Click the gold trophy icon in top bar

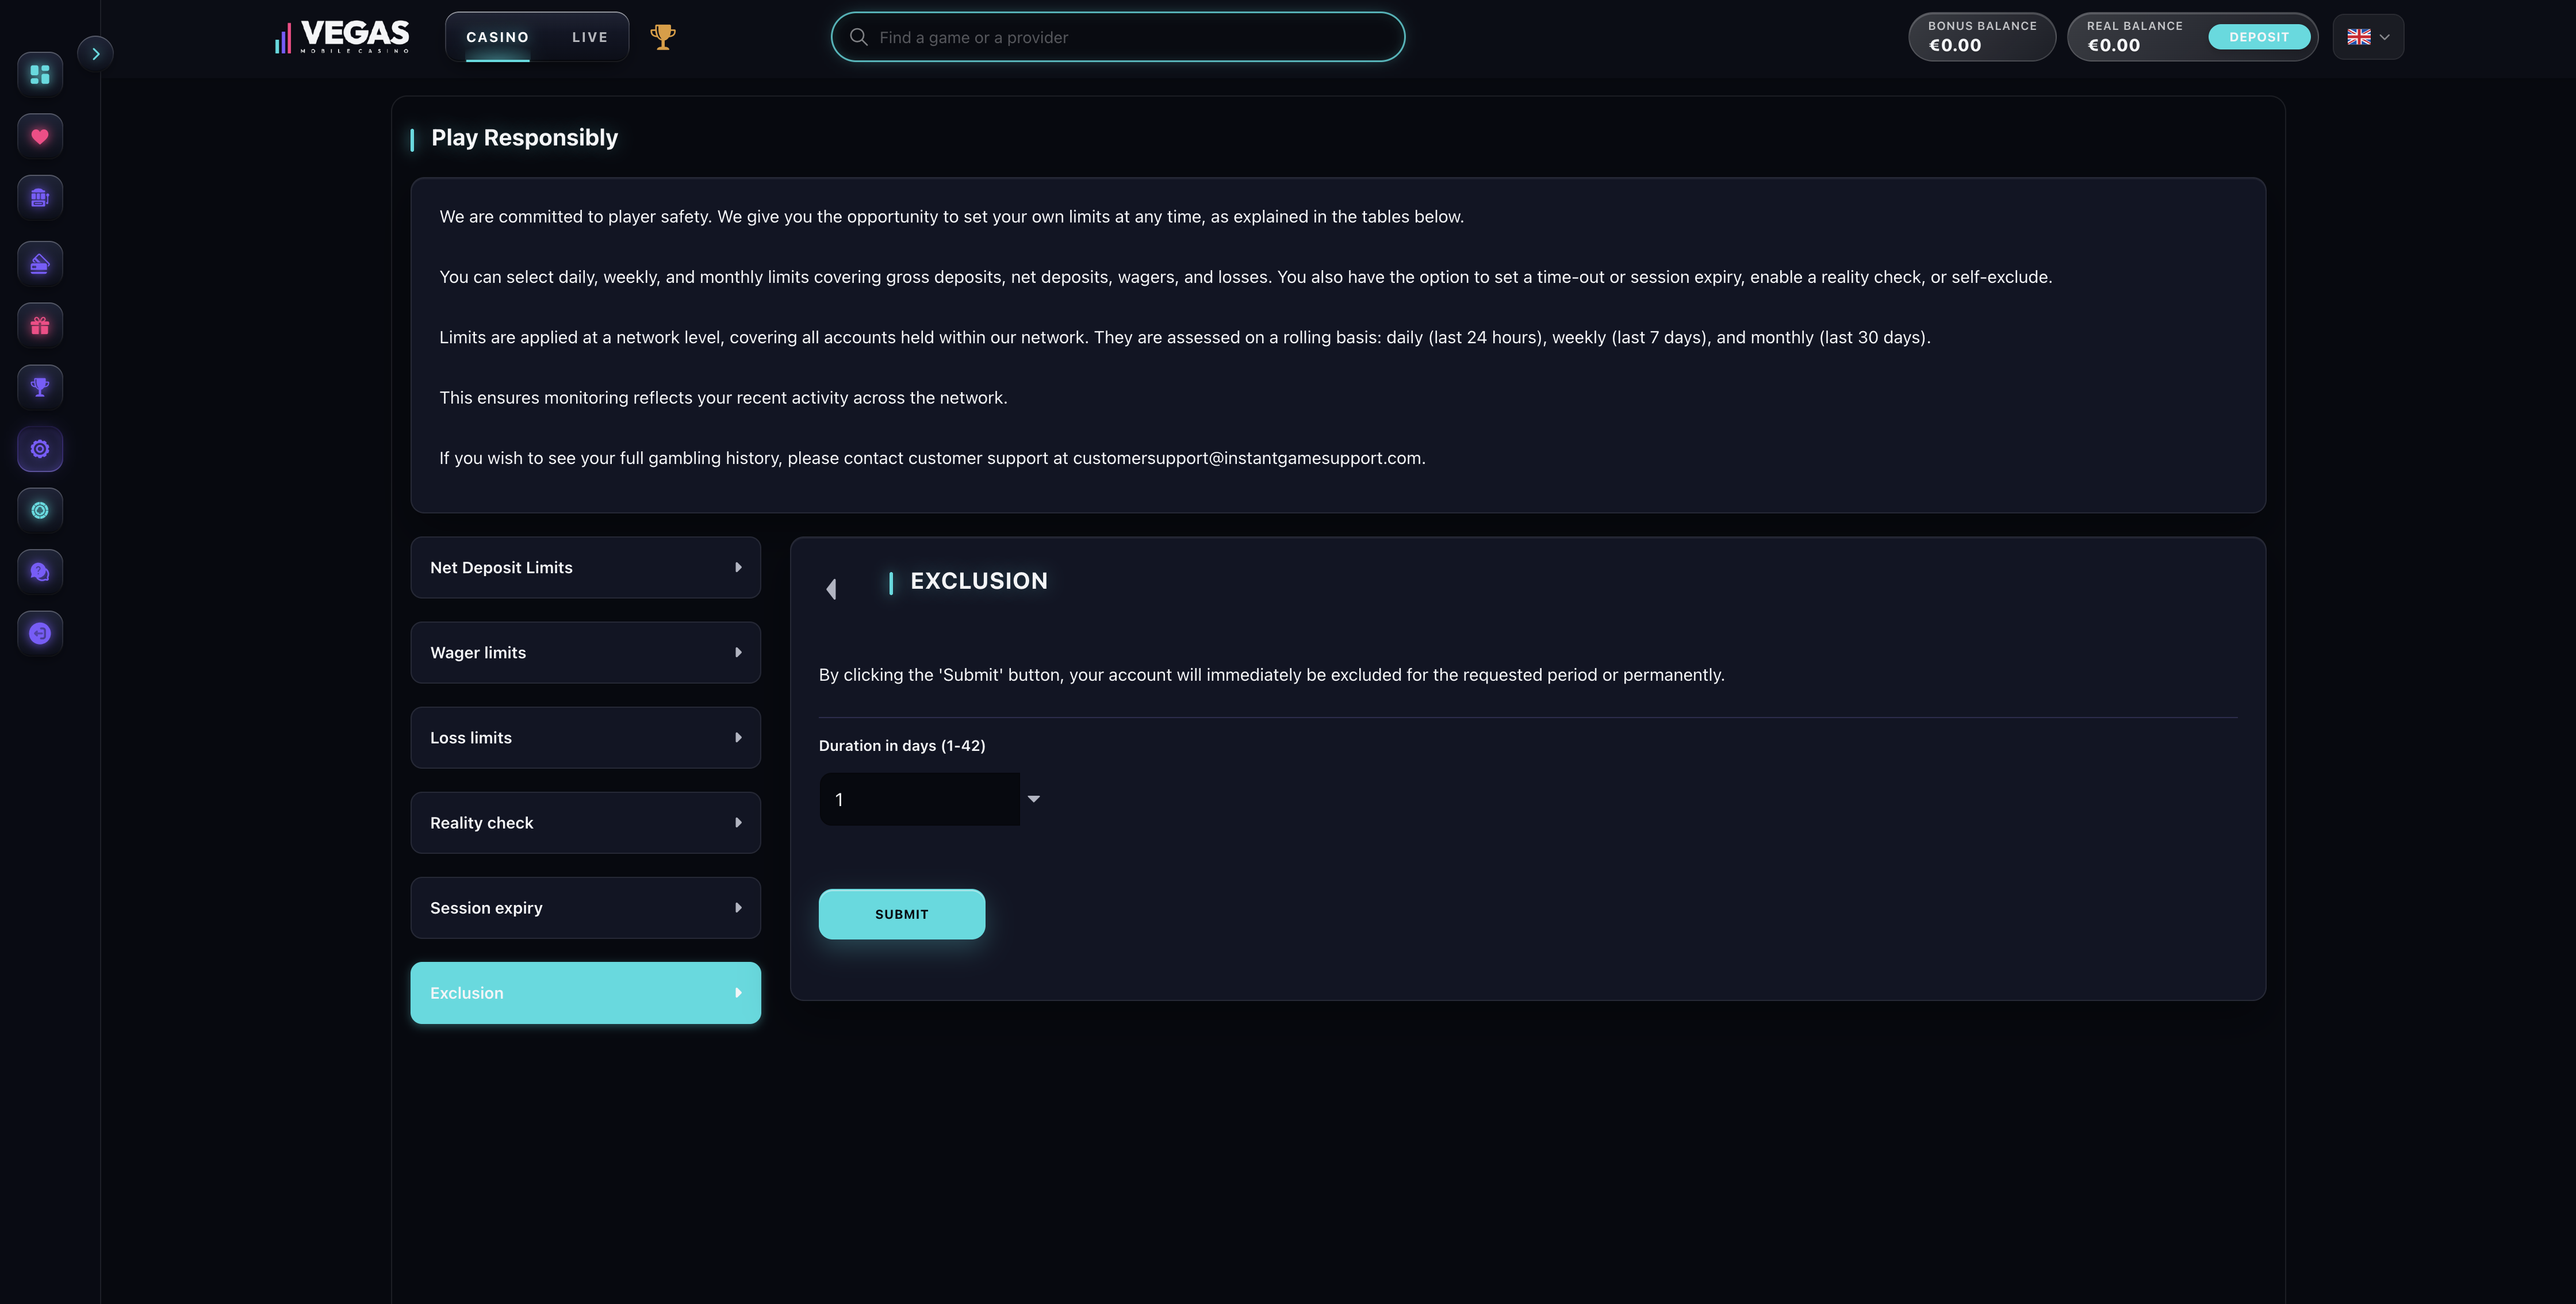(x=663, y=37)
